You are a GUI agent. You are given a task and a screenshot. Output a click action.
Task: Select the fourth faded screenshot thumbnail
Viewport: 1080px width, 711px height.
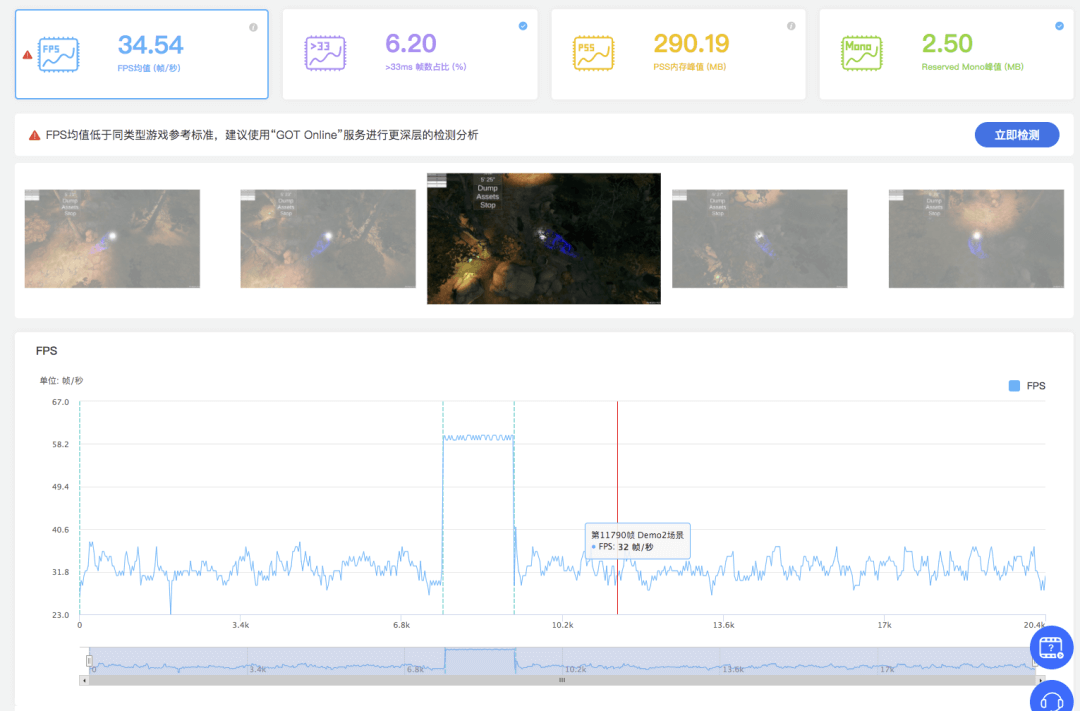click(x=760, y=238)
